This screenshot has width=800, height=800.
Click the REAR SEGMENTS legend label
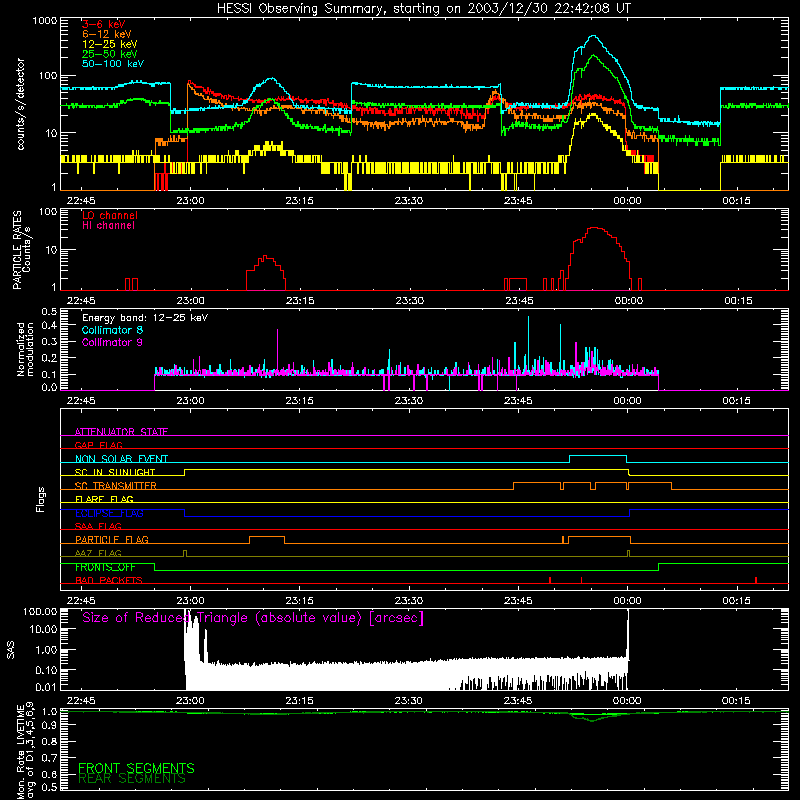click(132, 779)
